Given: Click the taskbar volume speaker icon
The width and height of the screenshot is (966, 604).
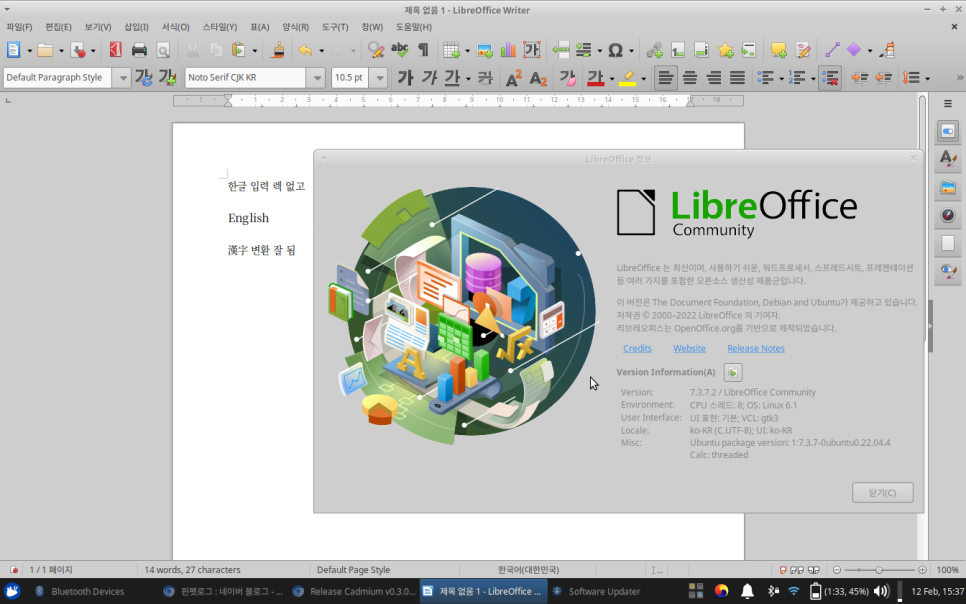Looking at the screenshot, I should [x=881, y=591].
